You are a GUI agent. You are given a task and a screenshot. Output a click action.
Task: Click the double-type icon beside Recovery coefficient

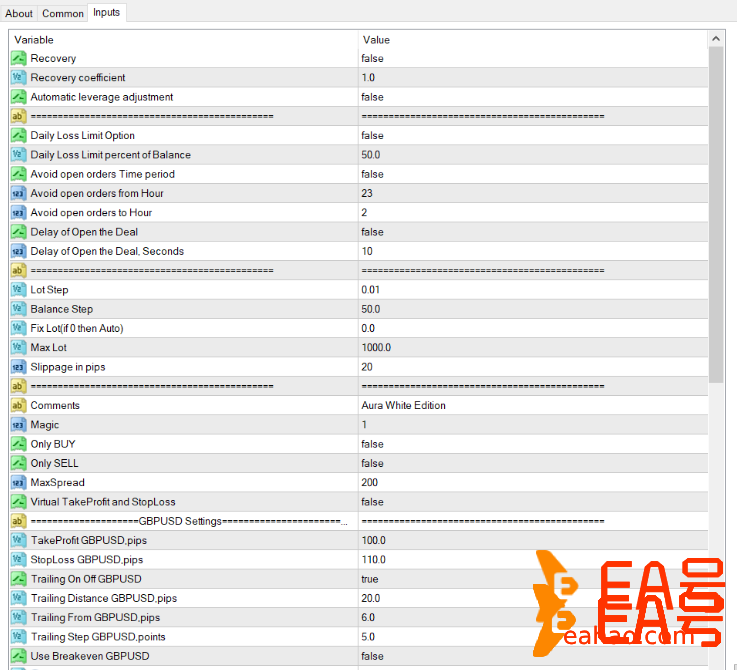[x=18, y=78]
